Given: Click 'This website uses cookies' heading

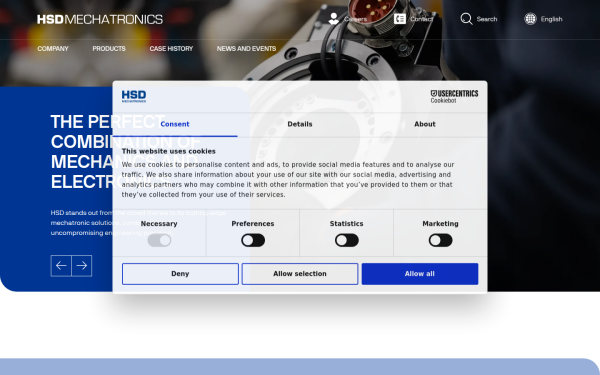Looking at the screenshot, I should click(x=169, y=151).
